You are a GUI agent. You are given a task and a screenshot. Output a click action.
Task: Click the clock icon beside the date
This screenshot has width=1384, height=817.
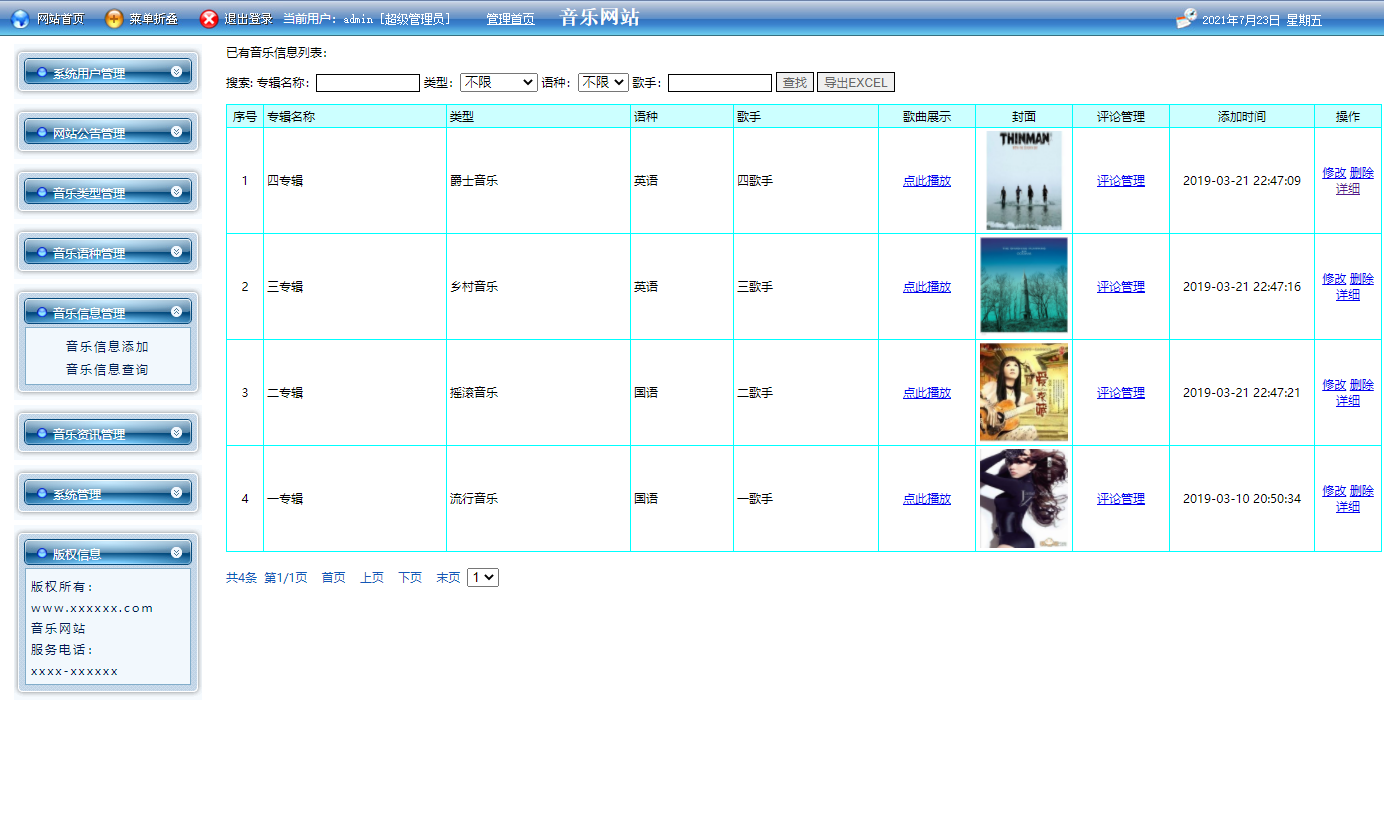coord(1187,17)
